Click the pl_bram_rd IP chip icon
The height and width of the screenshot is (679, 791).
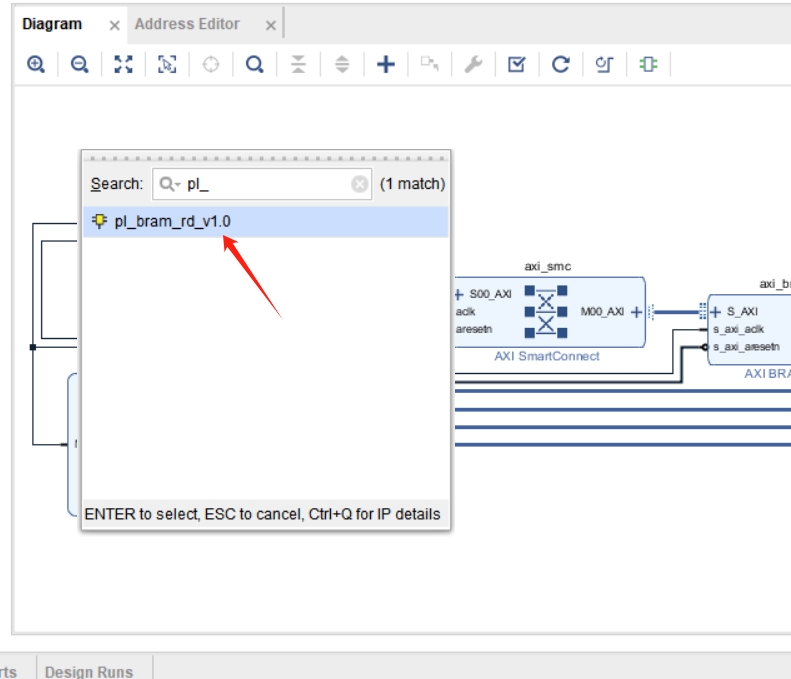tap(99, 221)
